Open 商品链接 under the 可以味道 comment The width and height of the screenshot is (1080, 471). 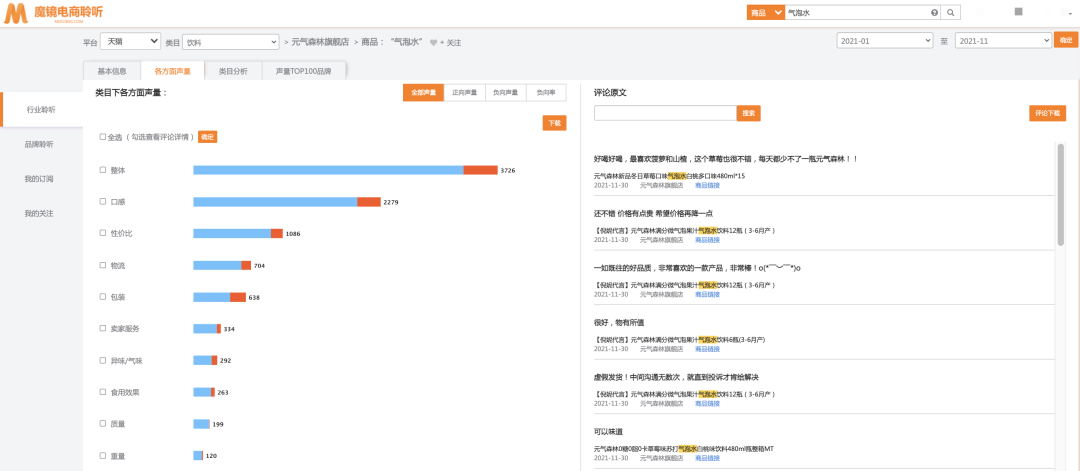[x=707, y=458]
